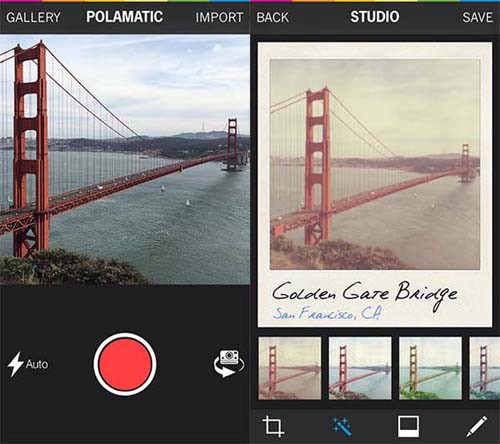The height and width of the screenshot is (444, 500).
Task: Switch camera with the flip icon
Action: coord(229,363)
